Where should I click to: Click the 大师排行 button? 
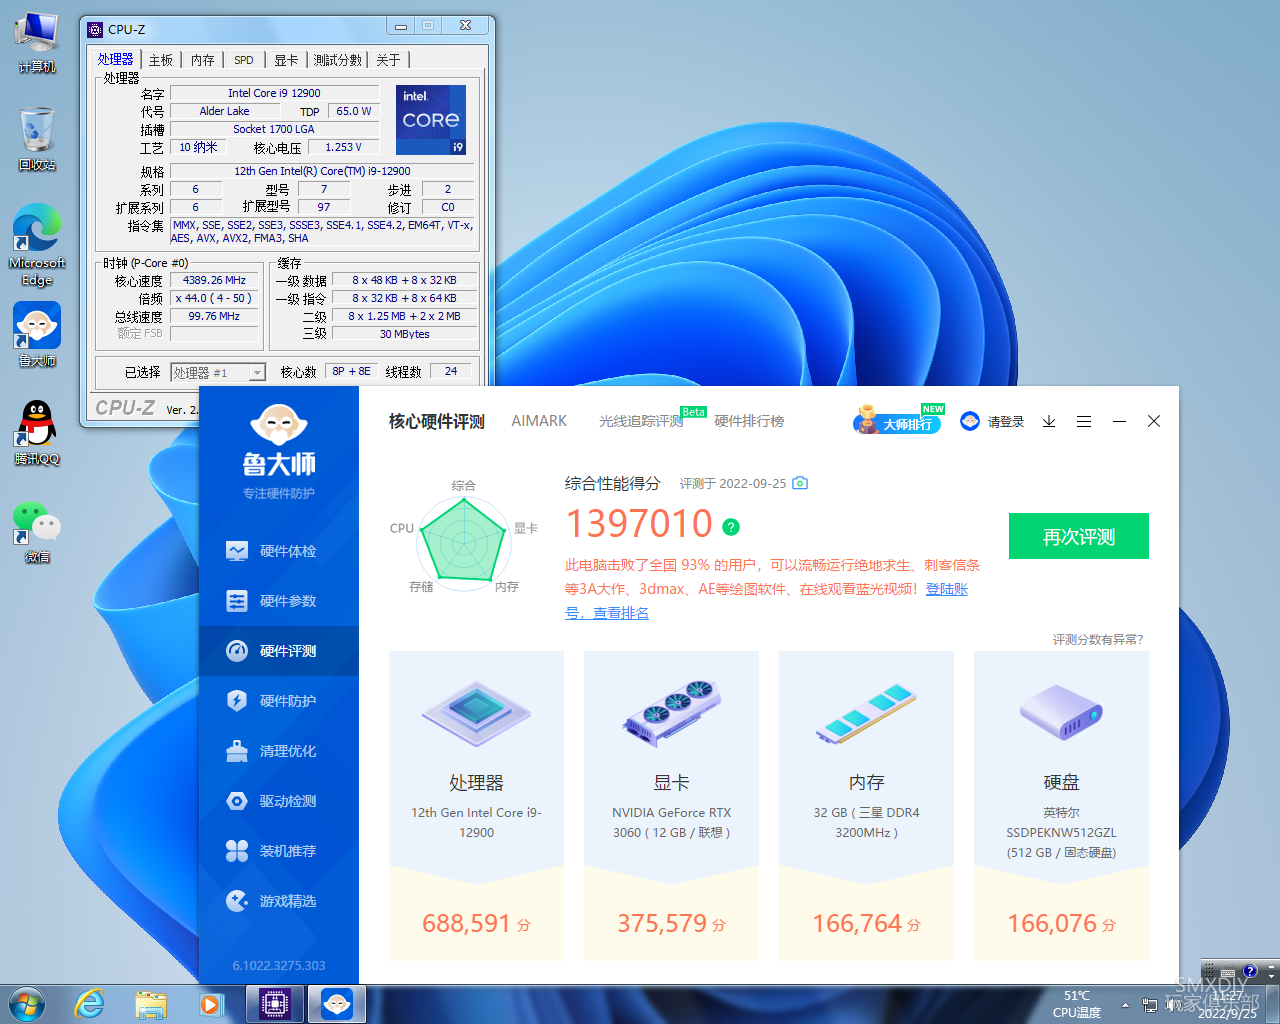click(897, 423)
